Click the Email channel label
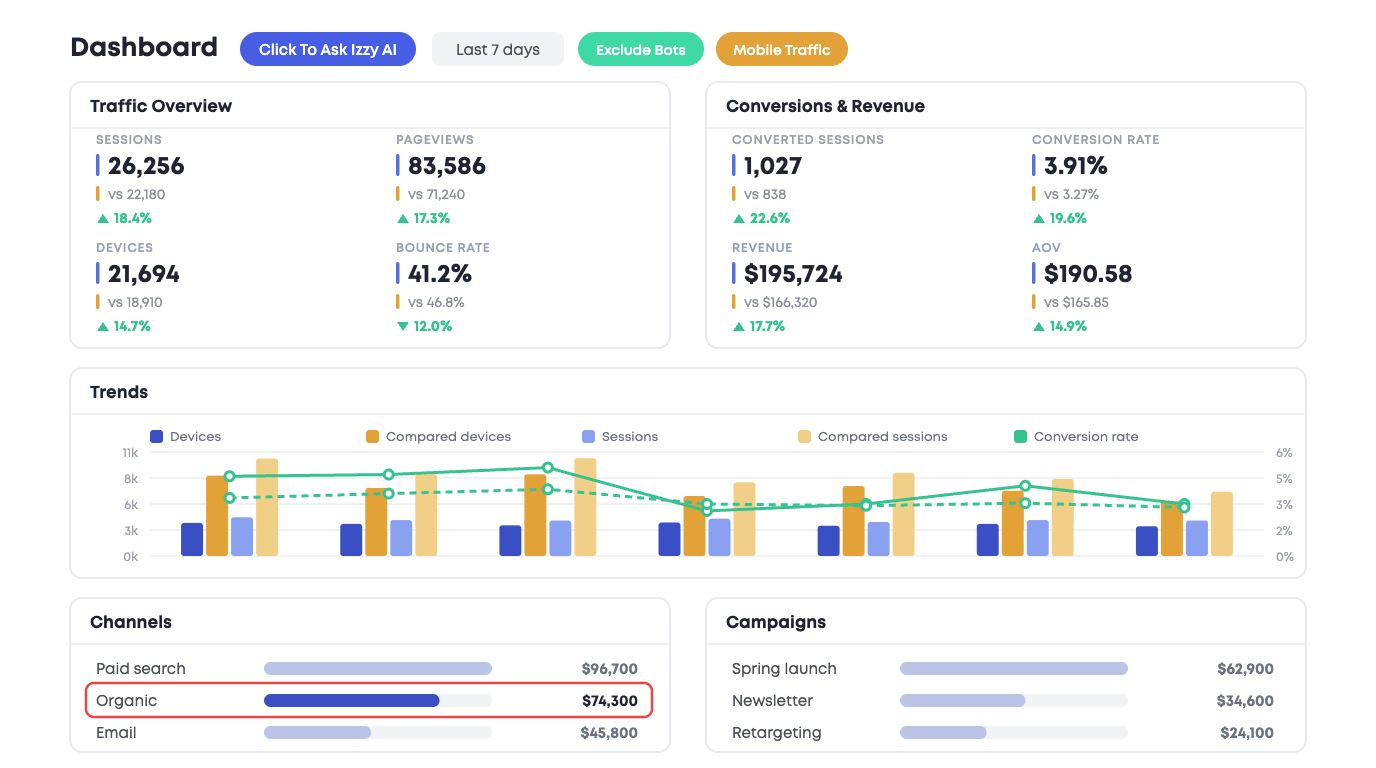 point(116,732)
